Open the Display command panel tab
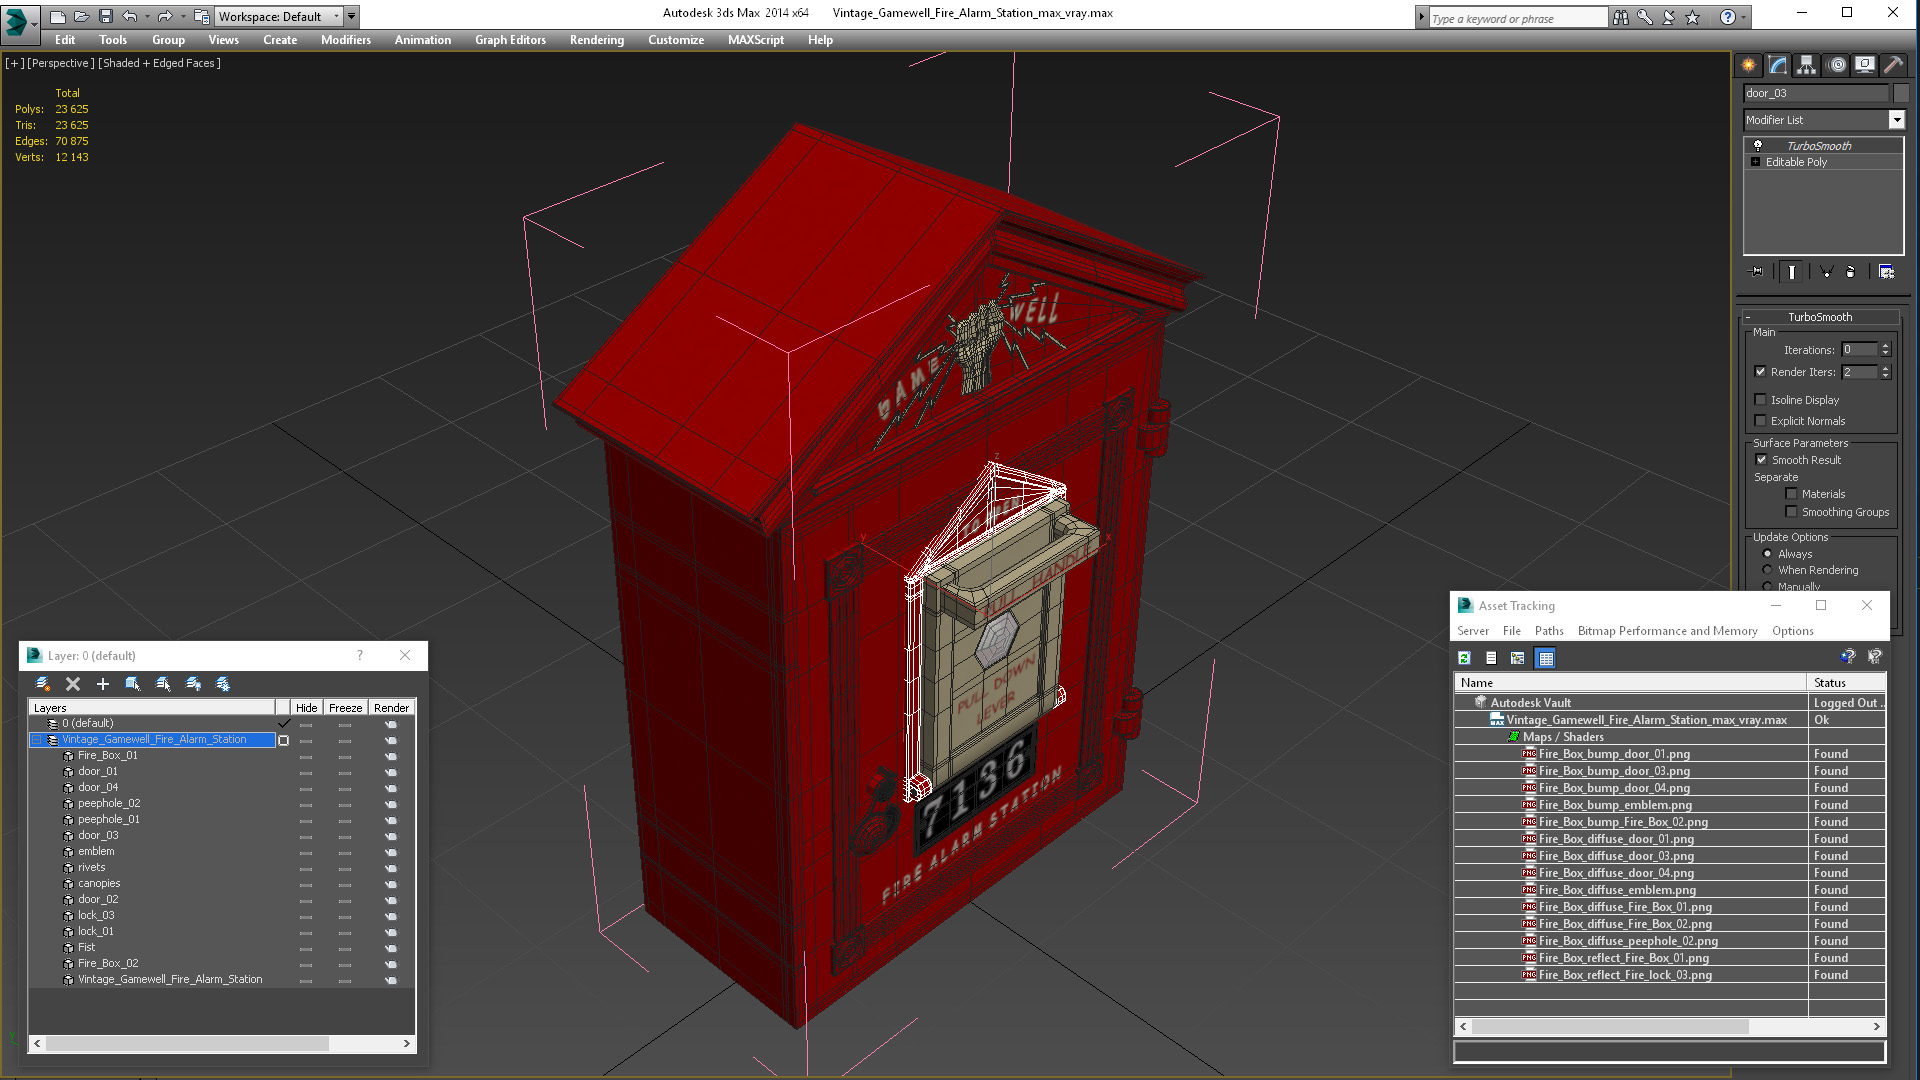1920x1080 pixels. click(x=1865, y=65)
